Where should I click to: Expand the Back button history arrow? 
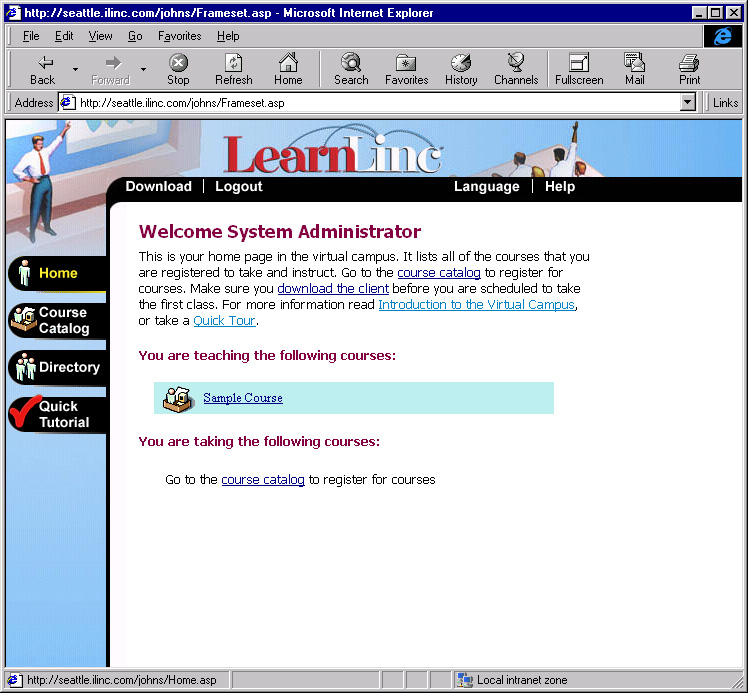click(75, 69)
